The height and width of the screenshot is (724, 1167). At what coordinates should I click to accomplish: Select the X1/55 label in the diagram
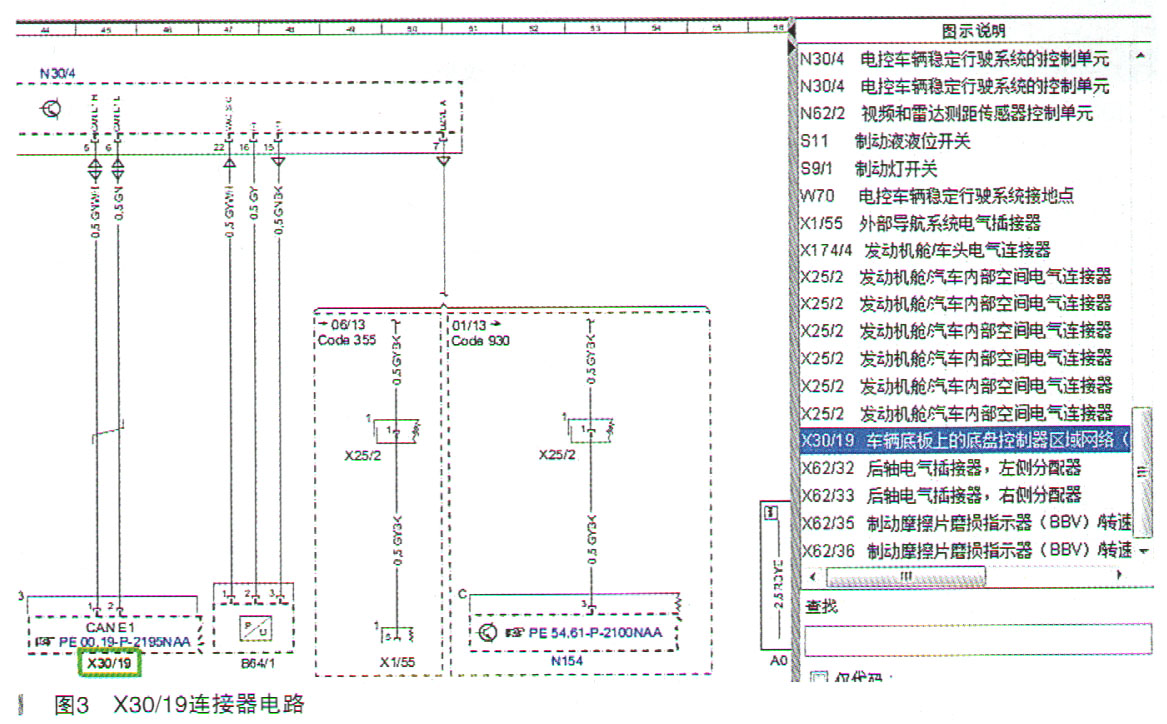pos(397,661)
